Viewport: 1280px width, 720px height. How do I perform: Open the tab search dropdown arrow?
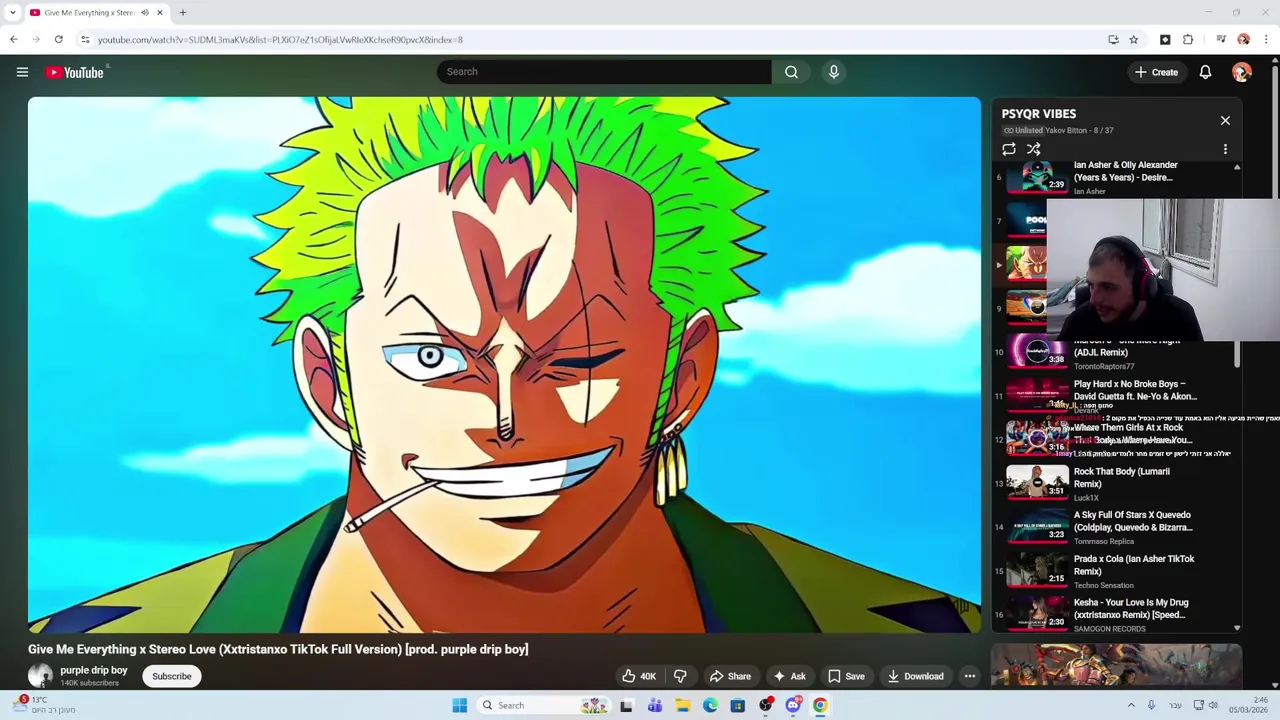tap(12, 12)
